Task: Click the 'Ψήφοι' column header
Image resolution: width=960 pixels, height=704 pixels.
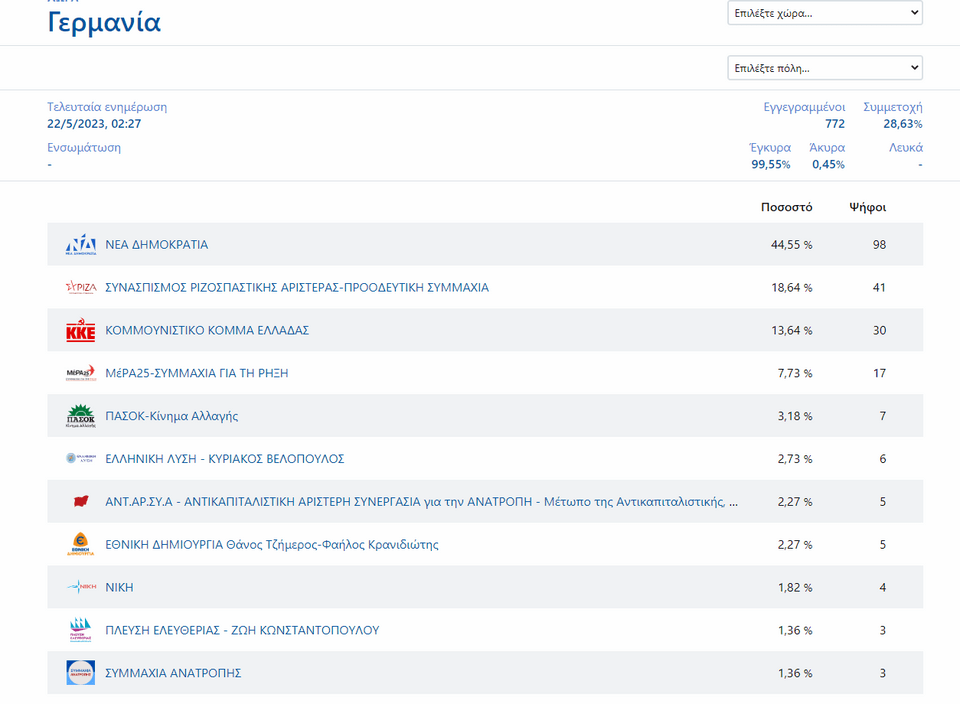Action: click(868, 207)
